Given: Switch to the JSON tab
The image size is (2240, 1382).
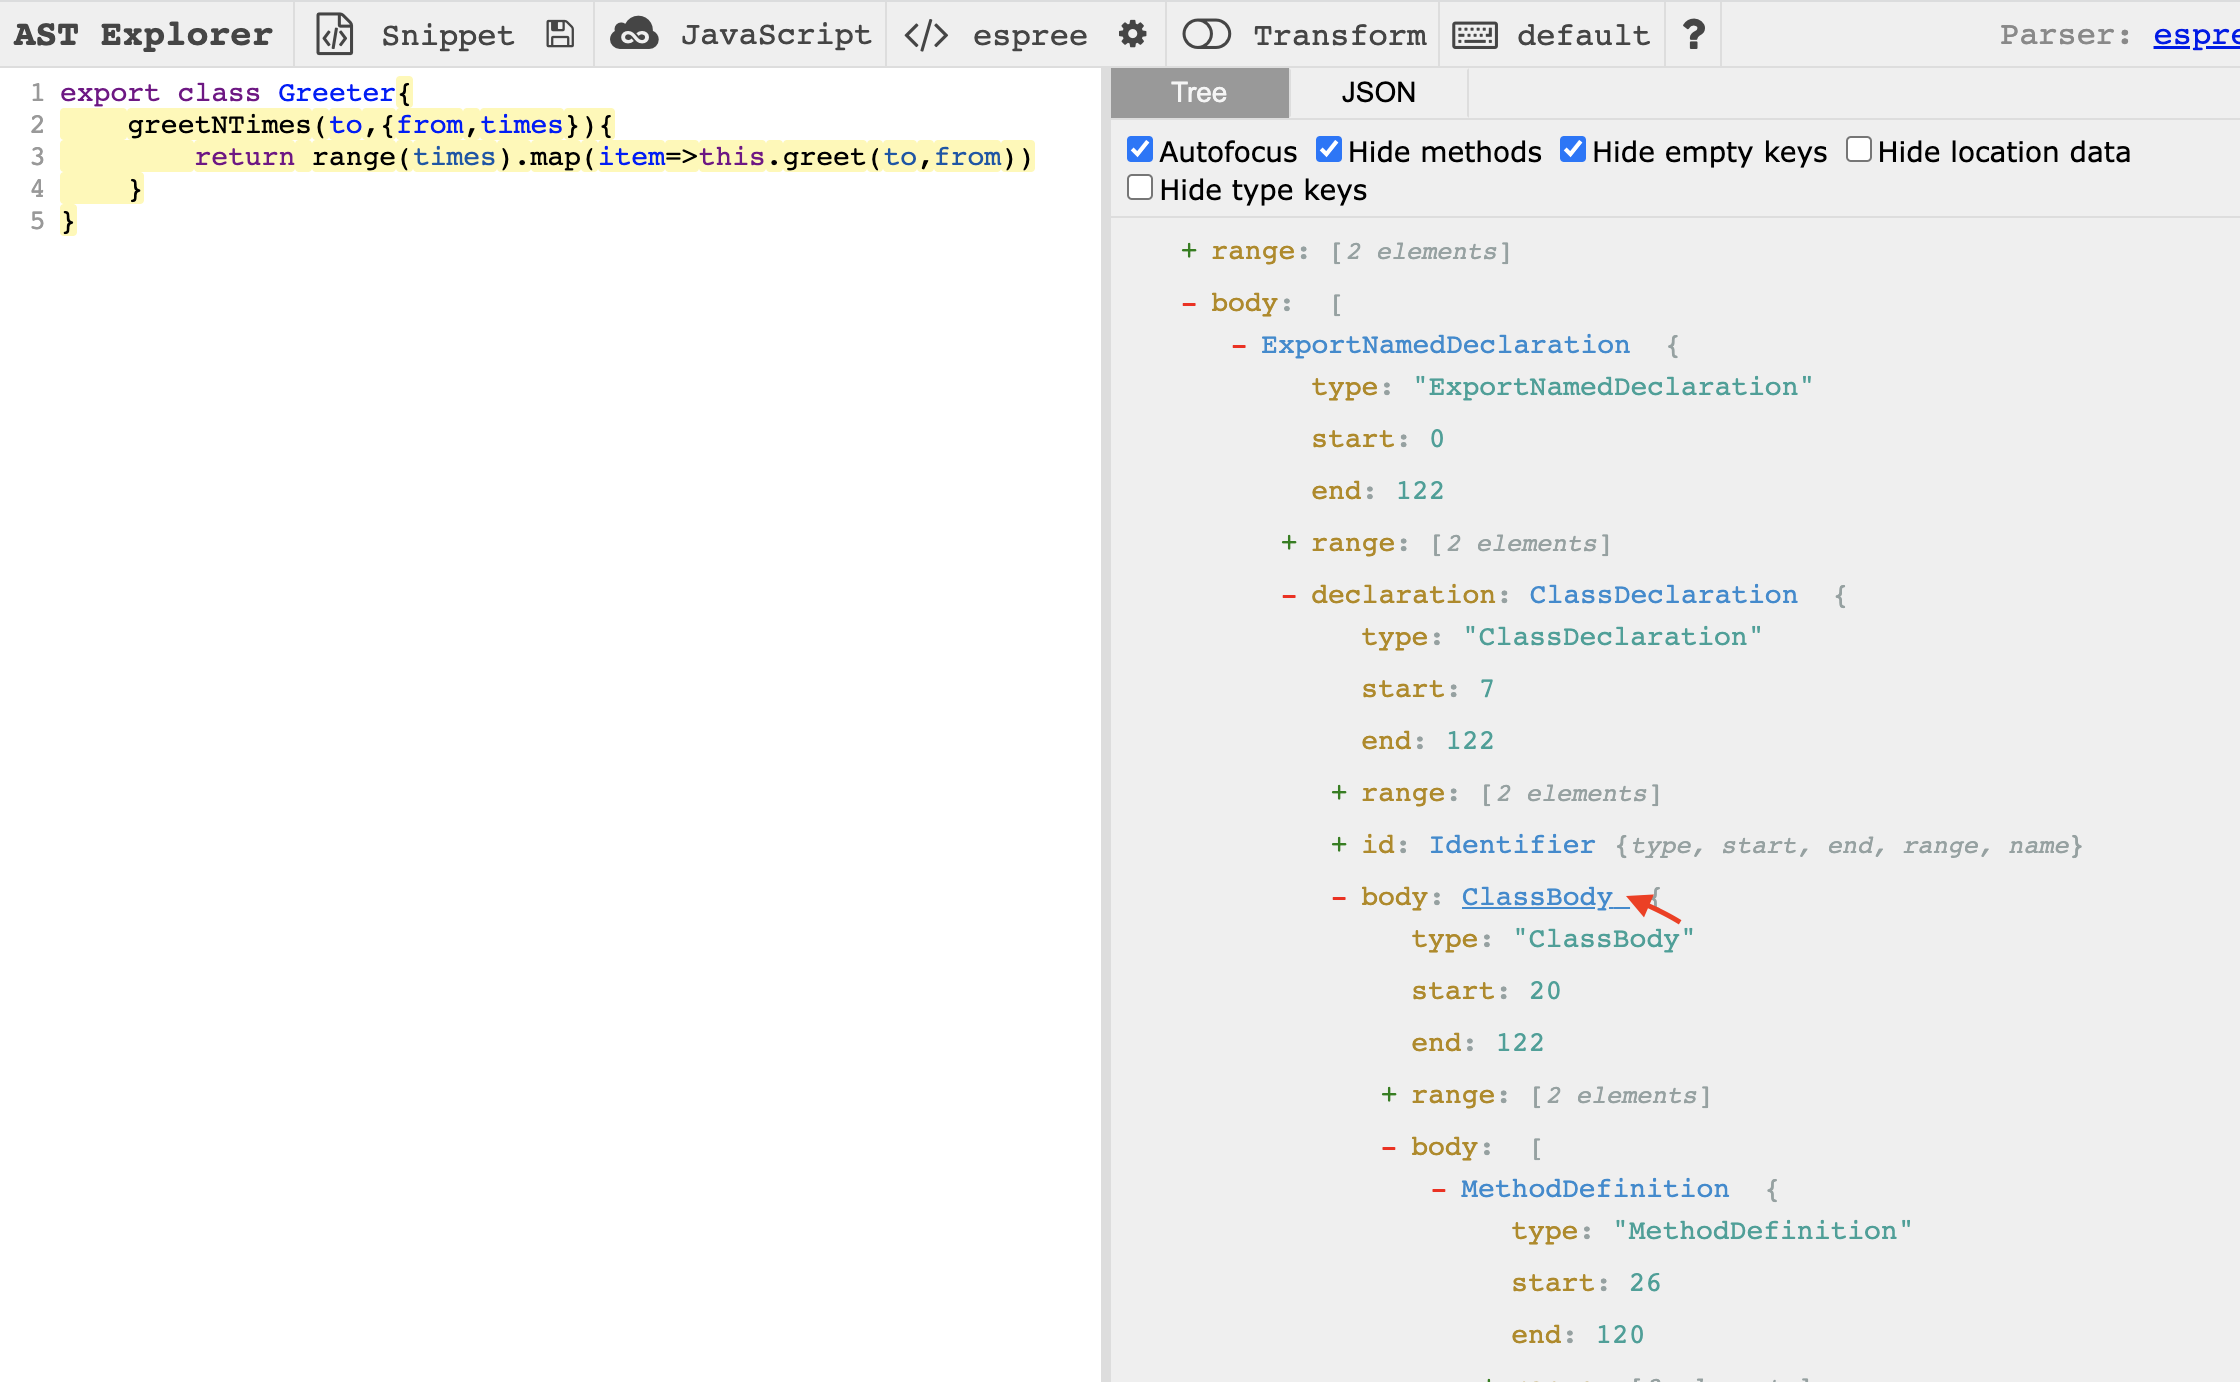Looking at the screenshot, I should 1378,93.
